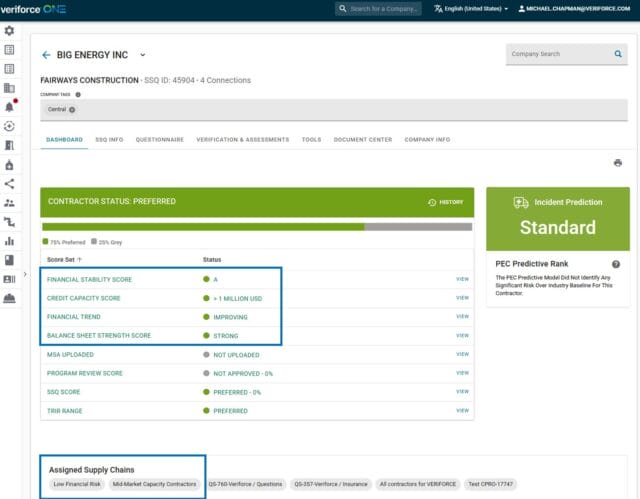Click View for Program Review Score

(462, 373)
